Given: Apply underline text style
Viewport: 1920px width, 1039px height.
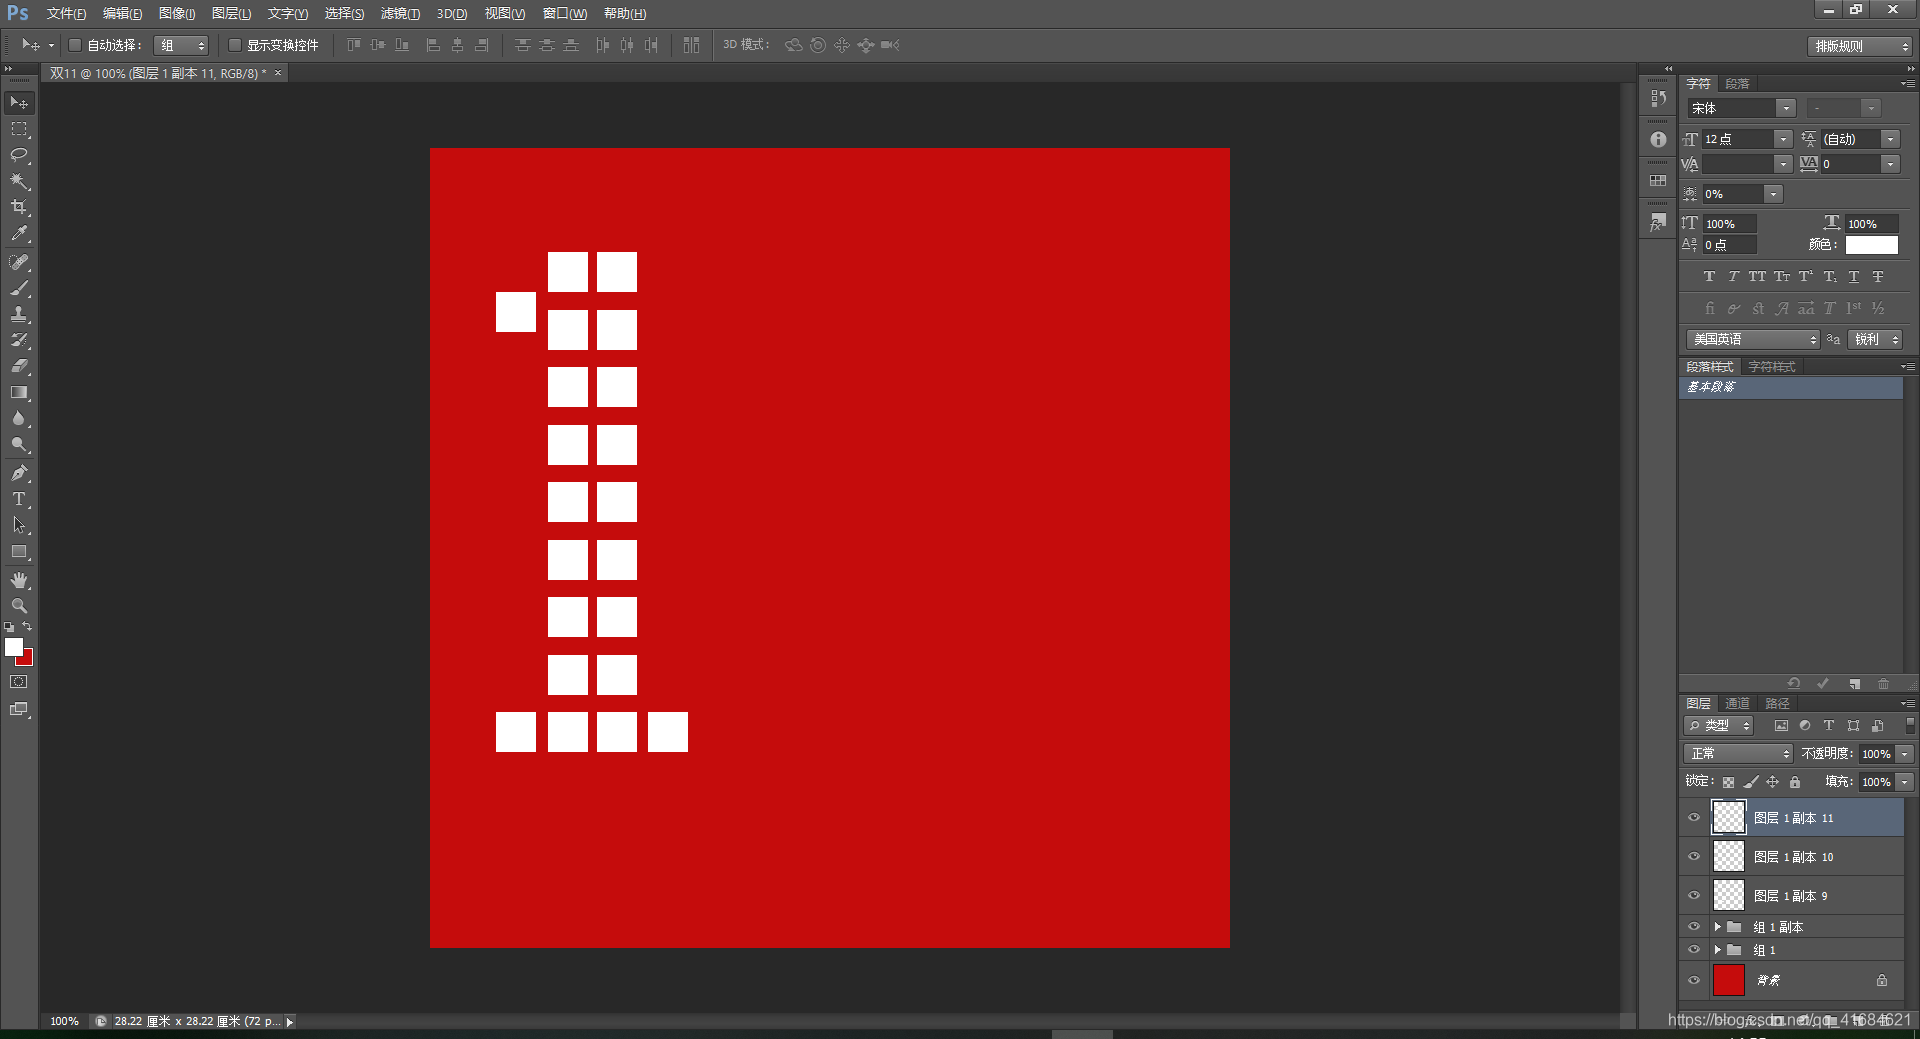Looking at the screenshot, I should coord(1854,277).
